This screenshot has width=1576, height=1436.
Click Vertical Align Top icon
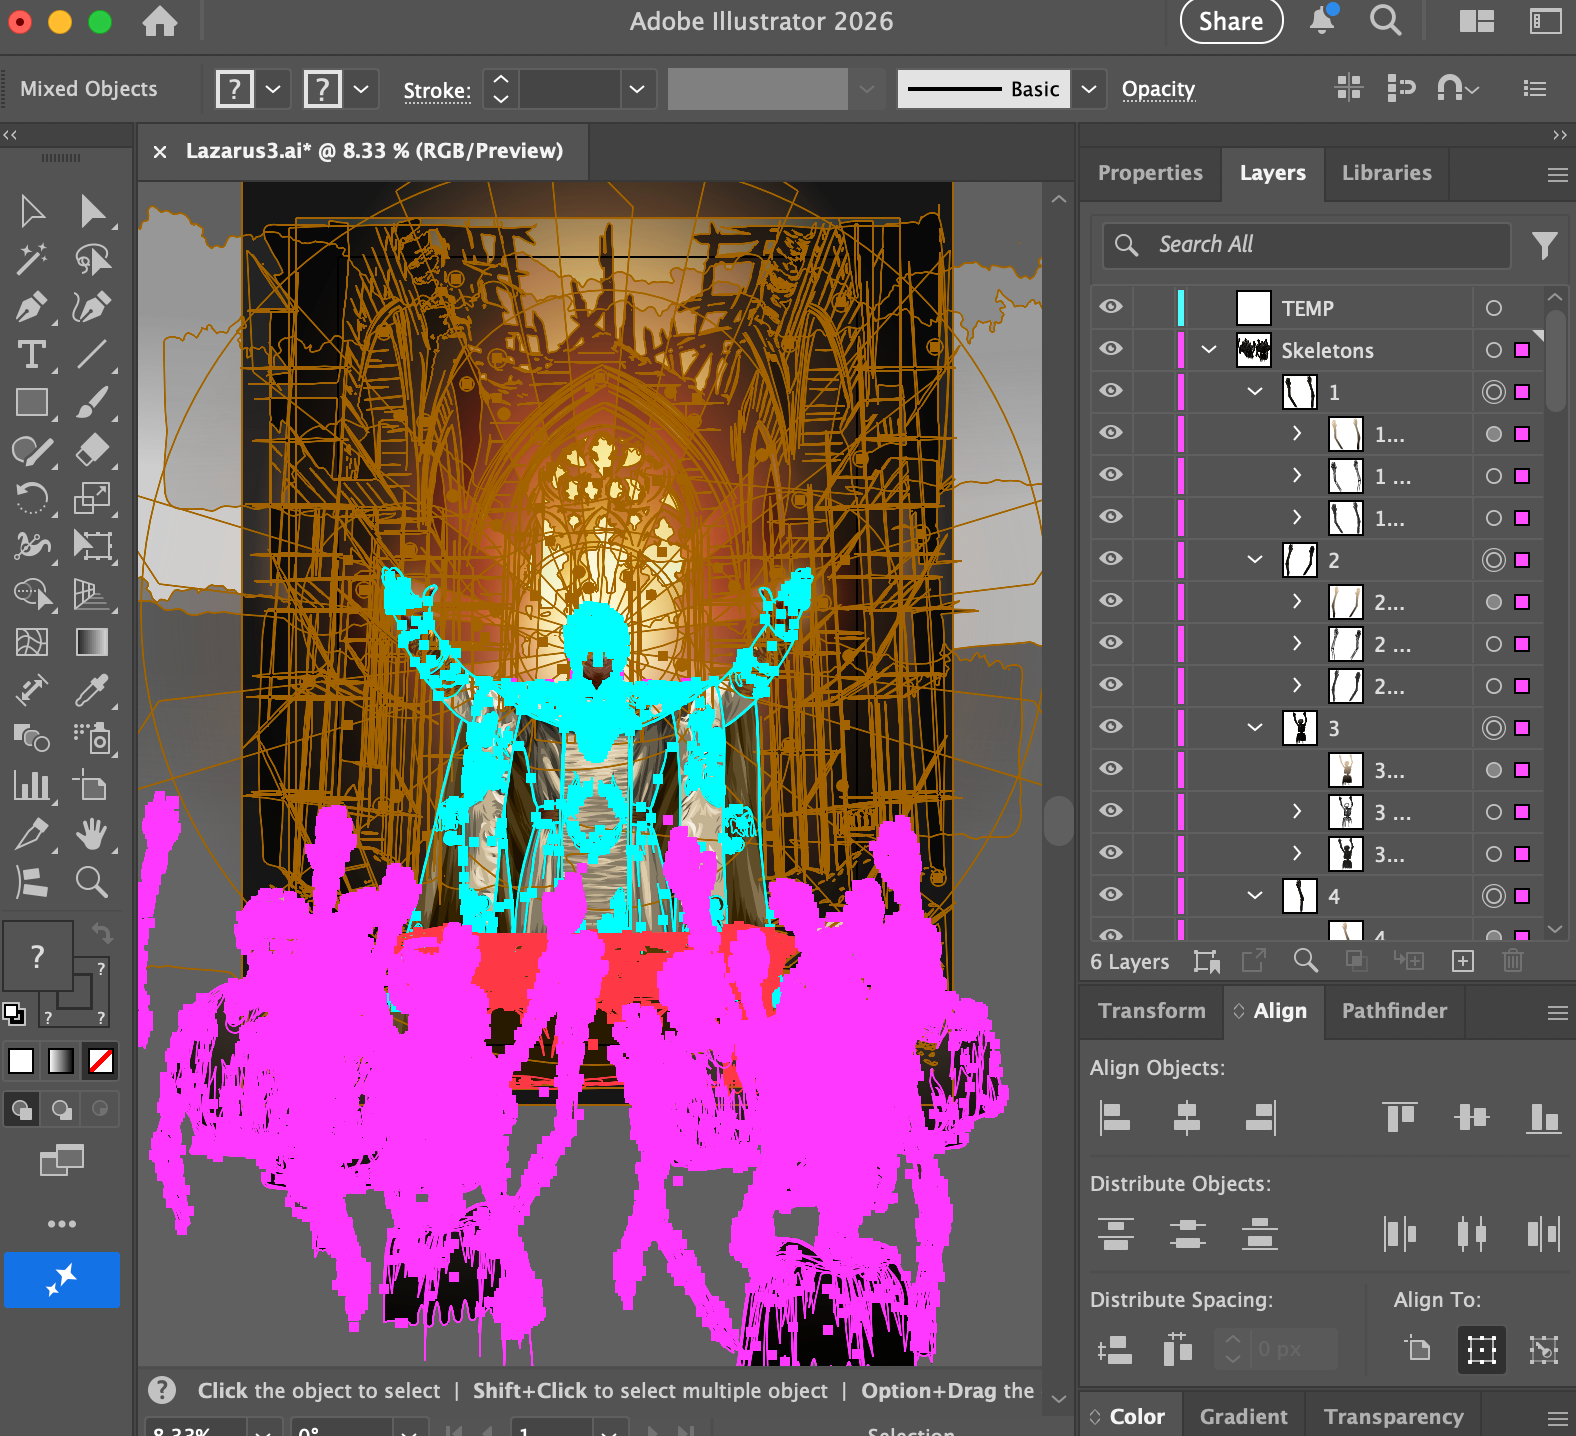point(1400,1117)
